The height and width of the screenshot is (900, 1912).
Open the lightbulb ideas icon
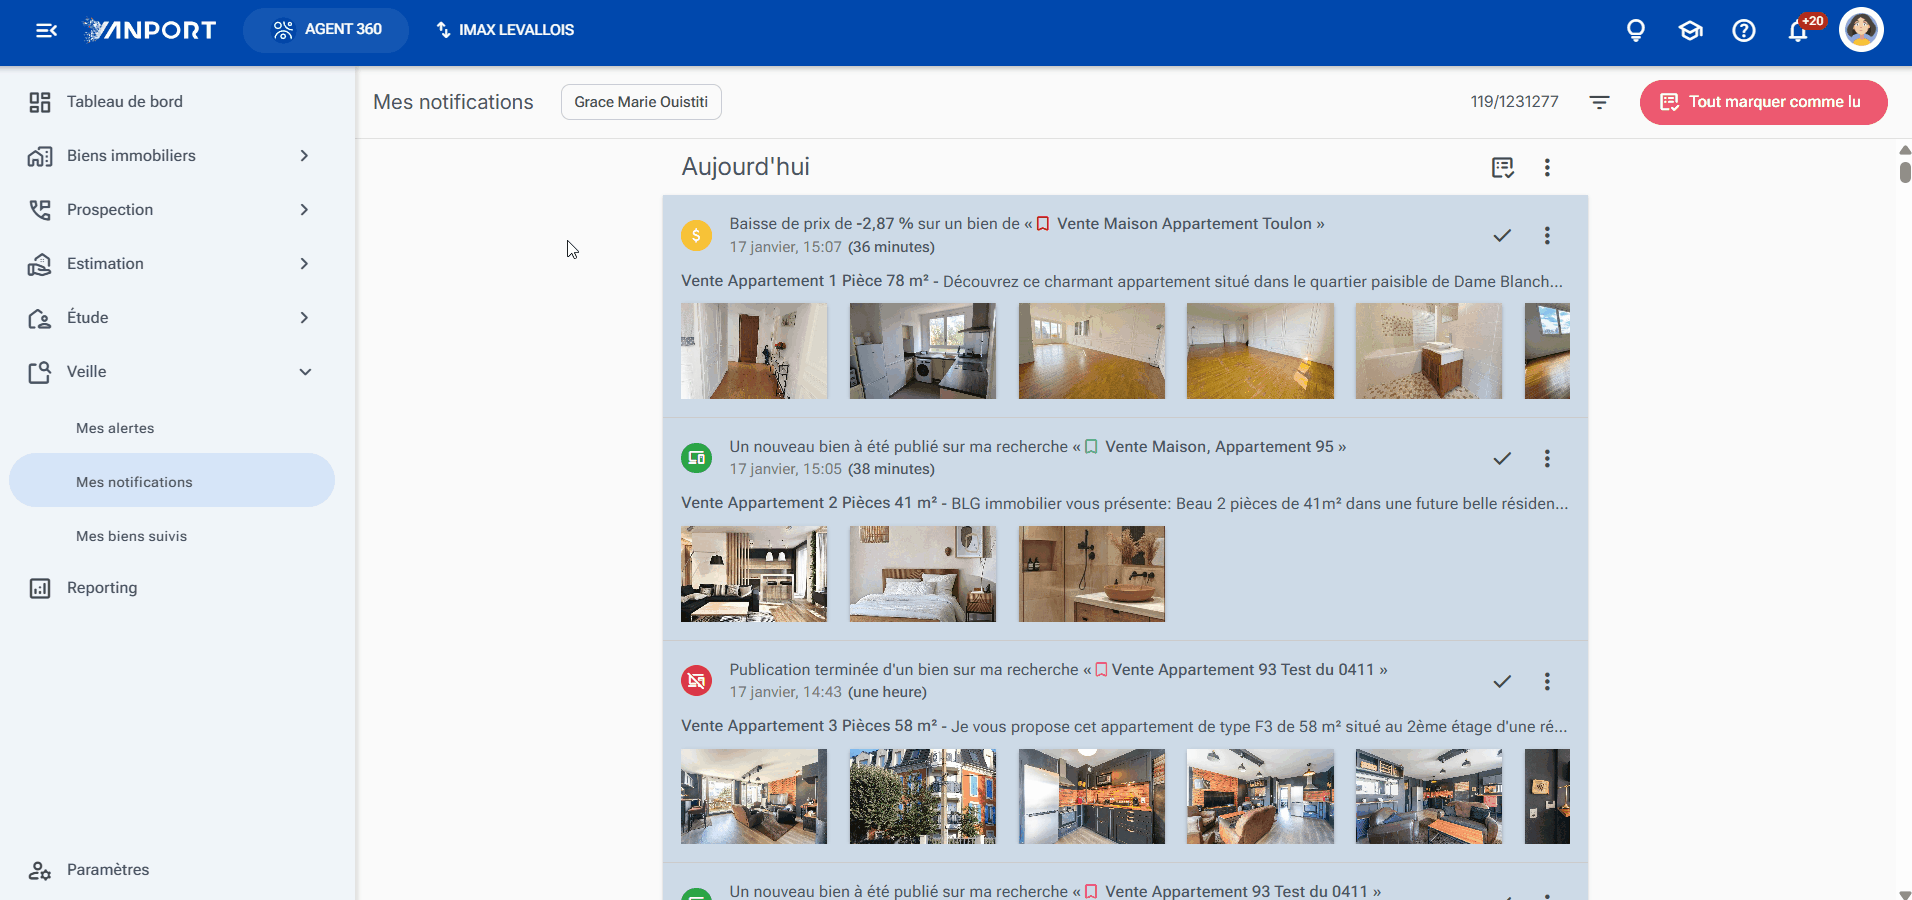tap(1636, 30)
